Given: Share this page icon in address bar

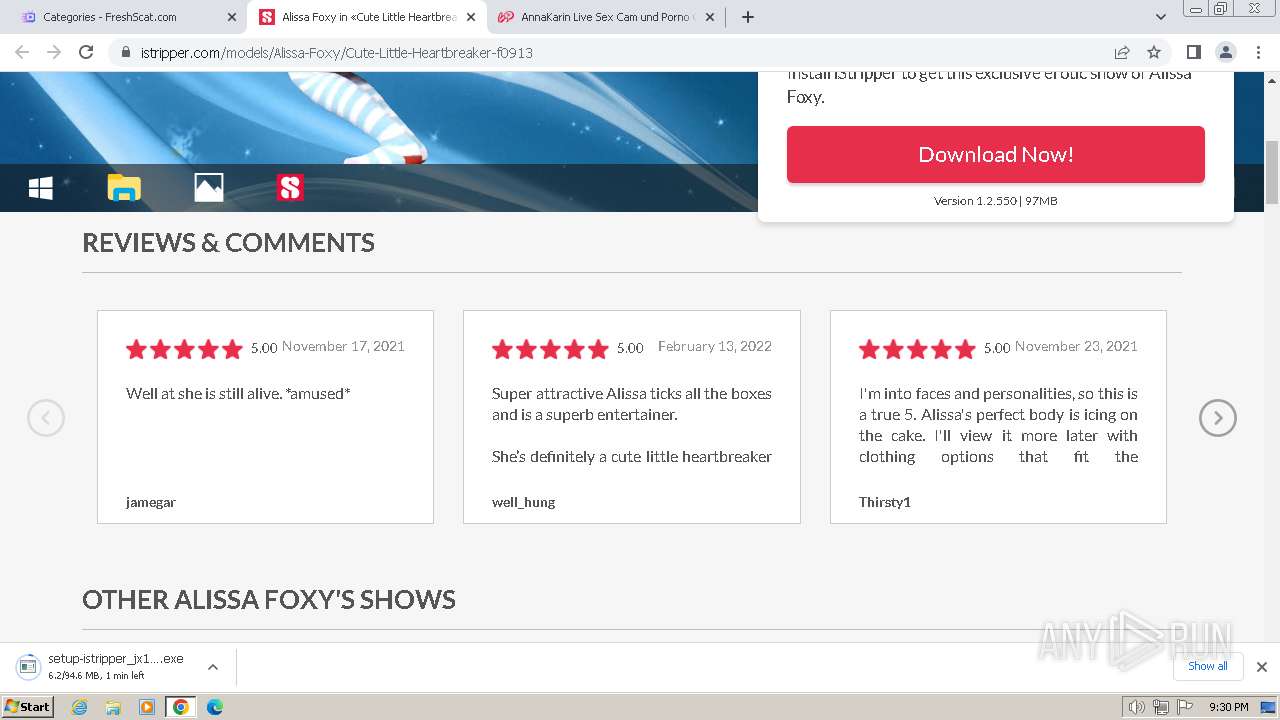Looking at the screenshot, I should 1122,52.
